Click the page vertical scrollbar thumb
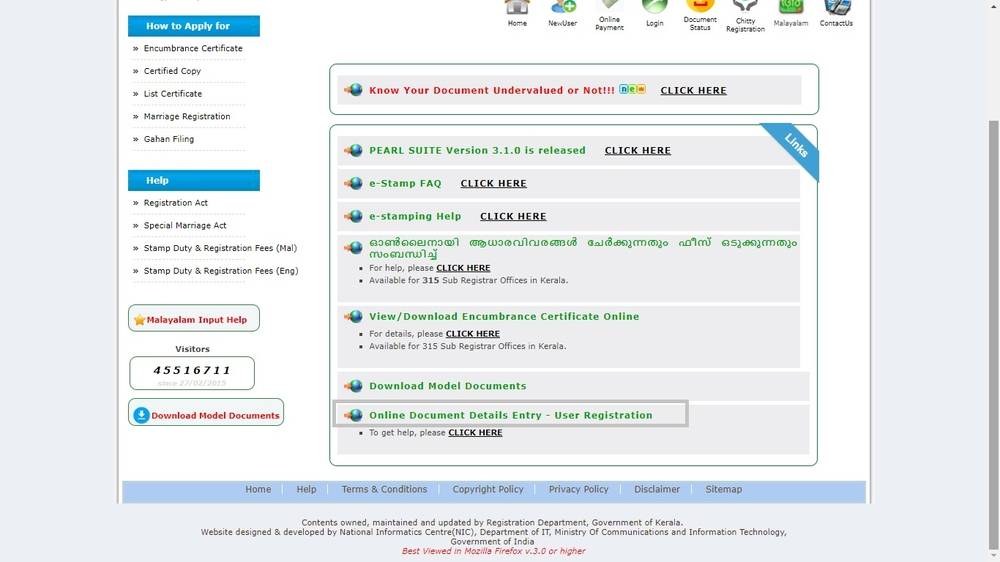The image size is (1000, 562). pyautogui.click(x=994, y=335)
